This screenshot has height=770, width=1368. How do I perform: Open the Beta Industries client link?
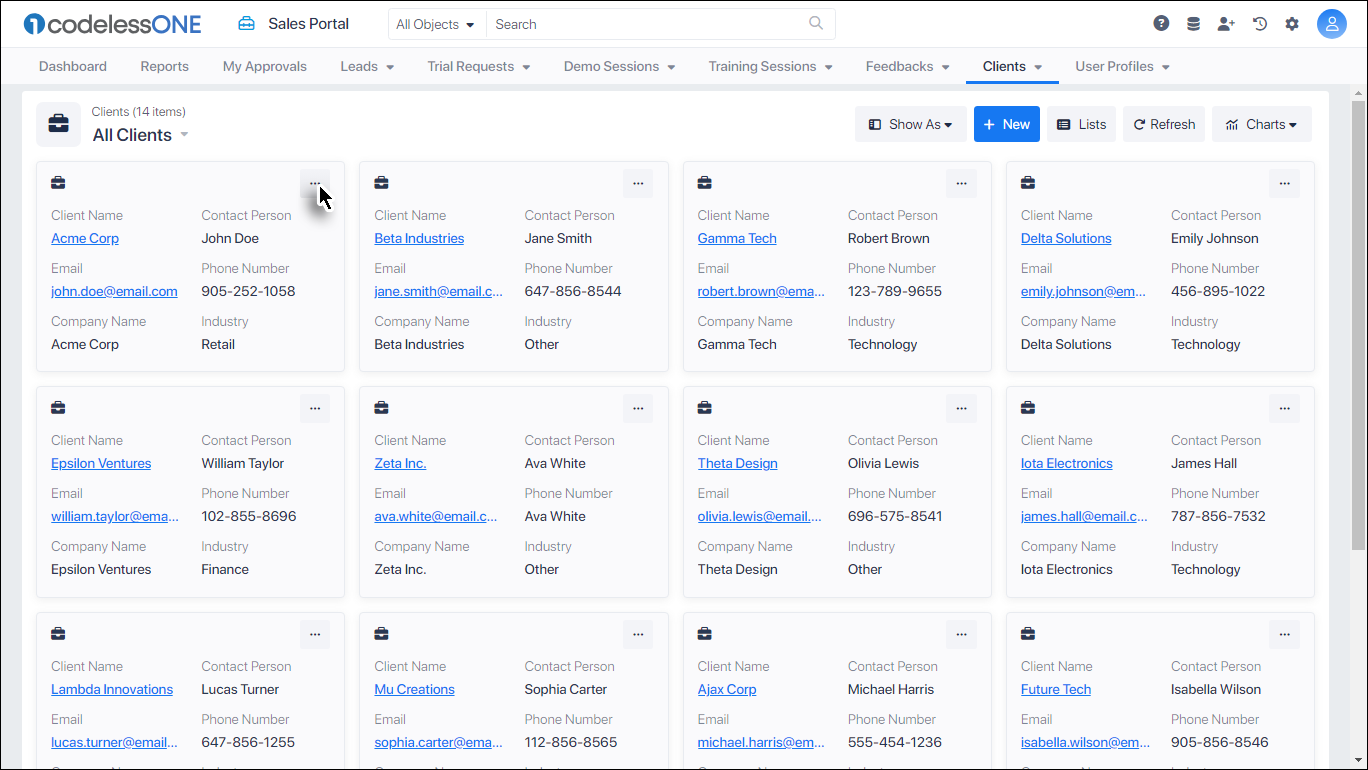(x=418, y=238)
